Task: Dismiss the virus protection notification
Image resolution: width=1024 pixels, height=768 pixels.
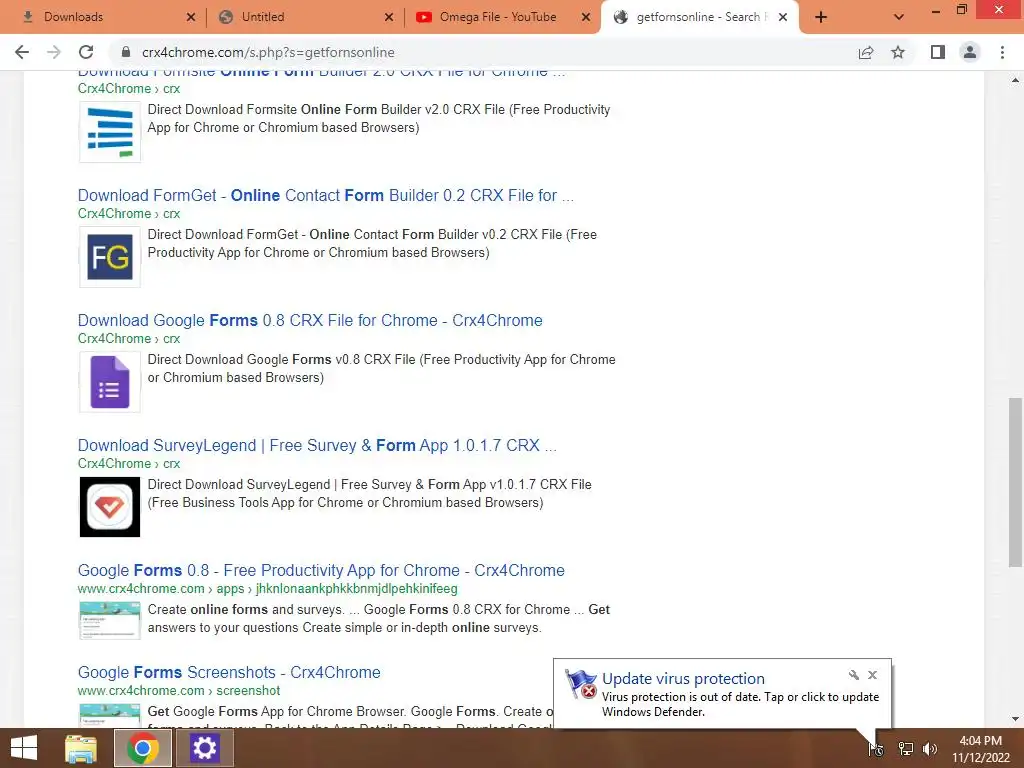Action: click(872, 675)
